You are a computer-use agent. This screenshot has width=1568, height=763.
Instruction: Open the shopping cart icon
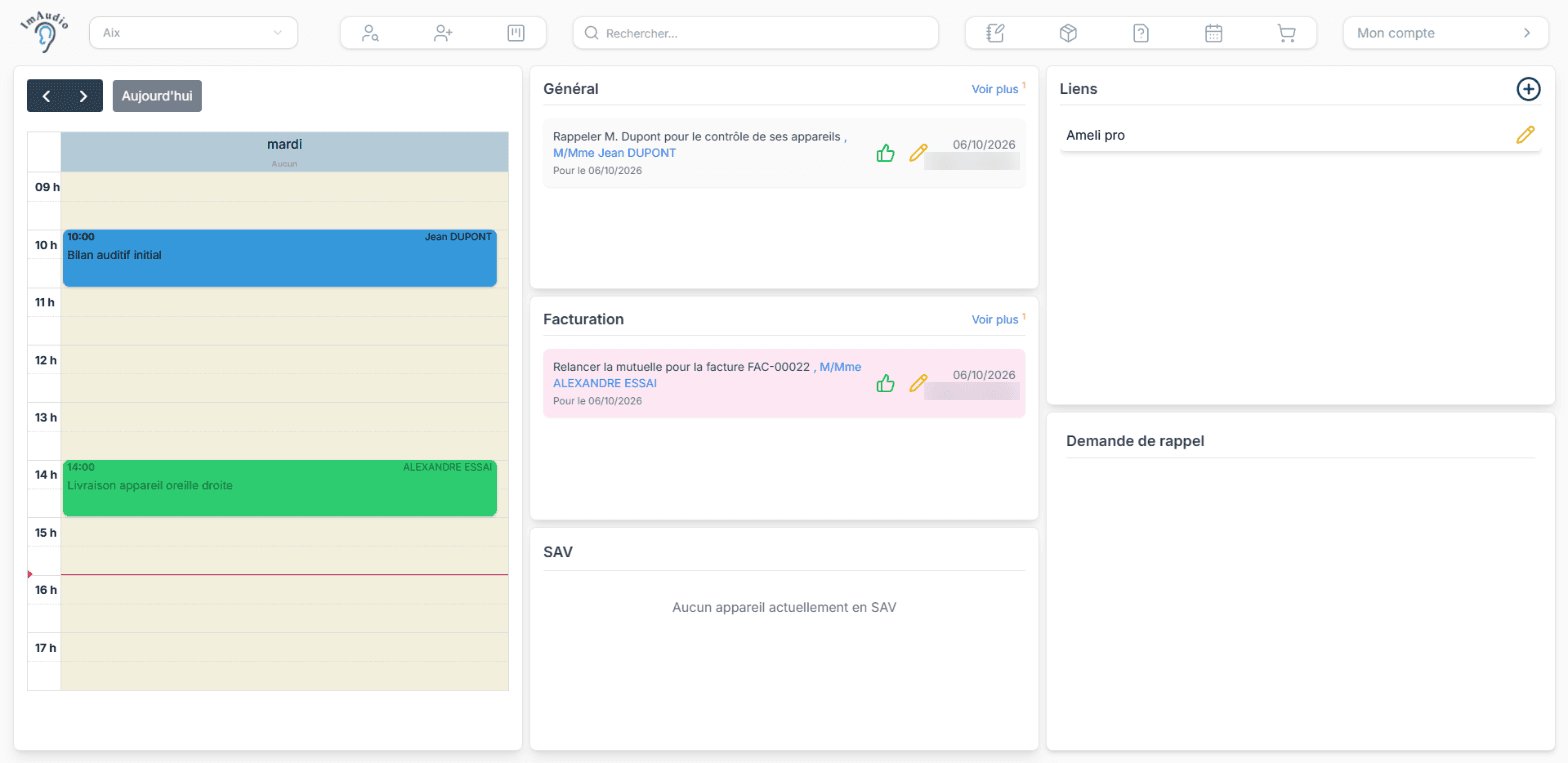[x=1287, y=33]
